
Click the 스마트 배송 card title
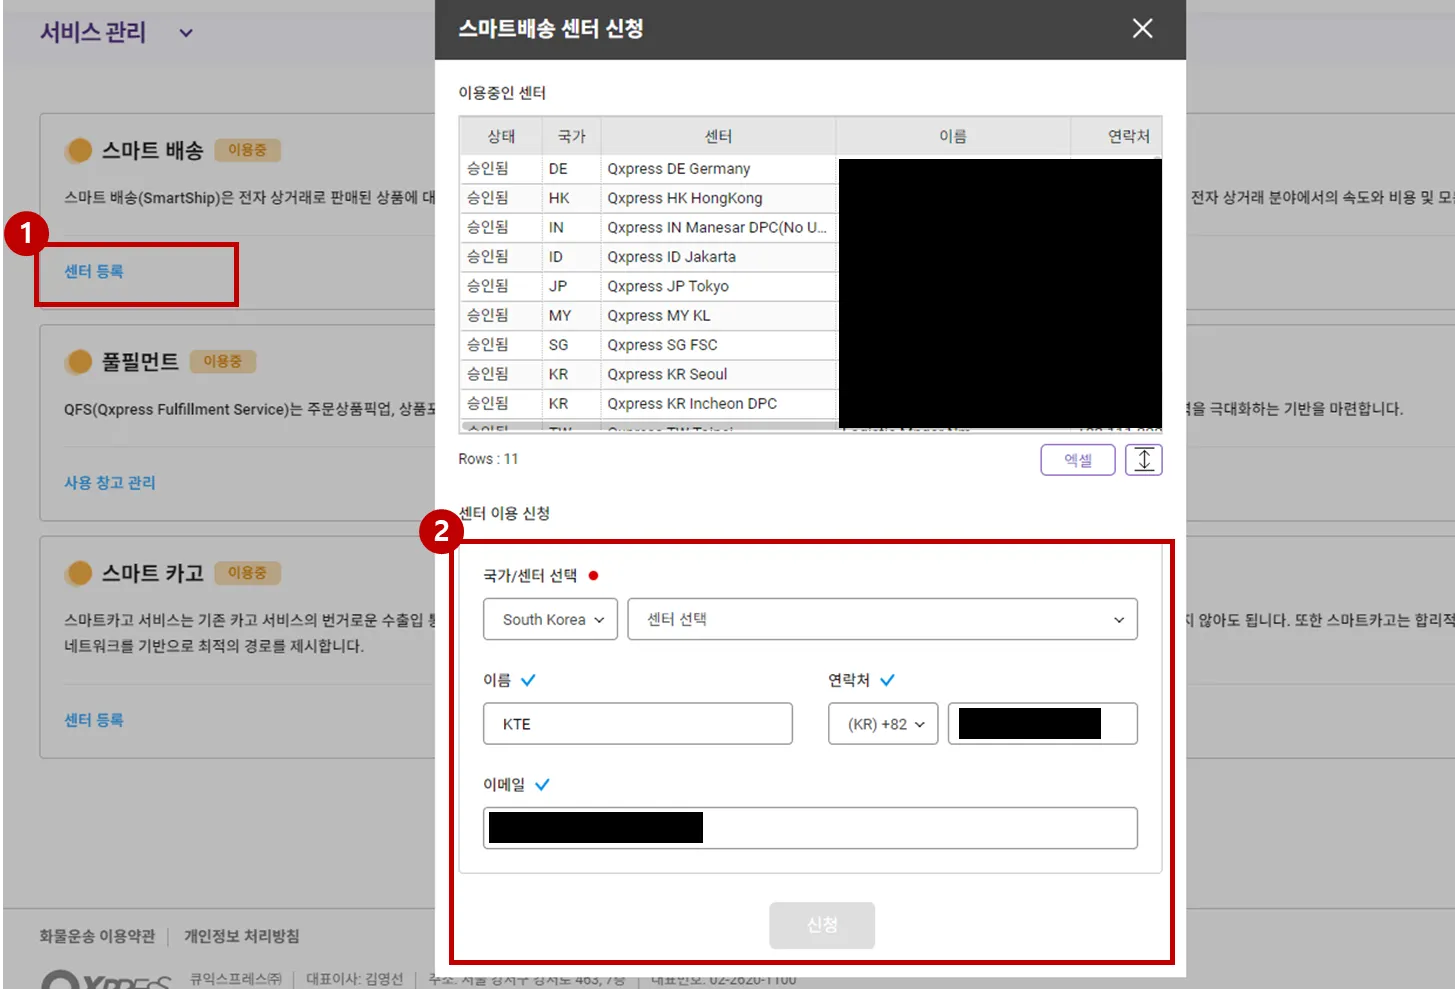click(152, 151)
